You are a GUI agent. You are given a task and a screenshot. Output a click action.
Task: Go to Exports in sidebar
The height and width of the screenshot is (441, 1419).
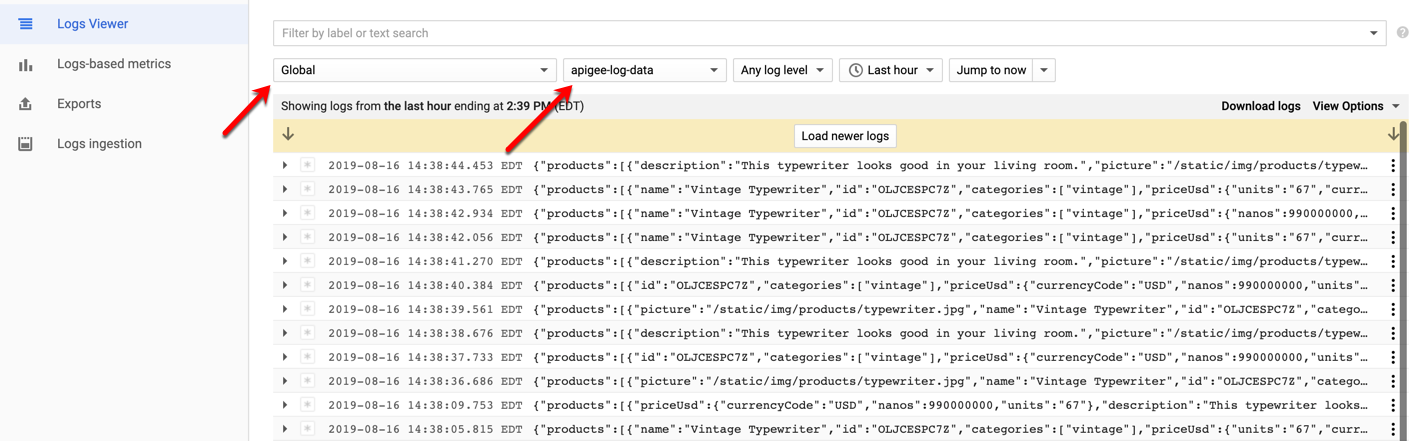124,104
